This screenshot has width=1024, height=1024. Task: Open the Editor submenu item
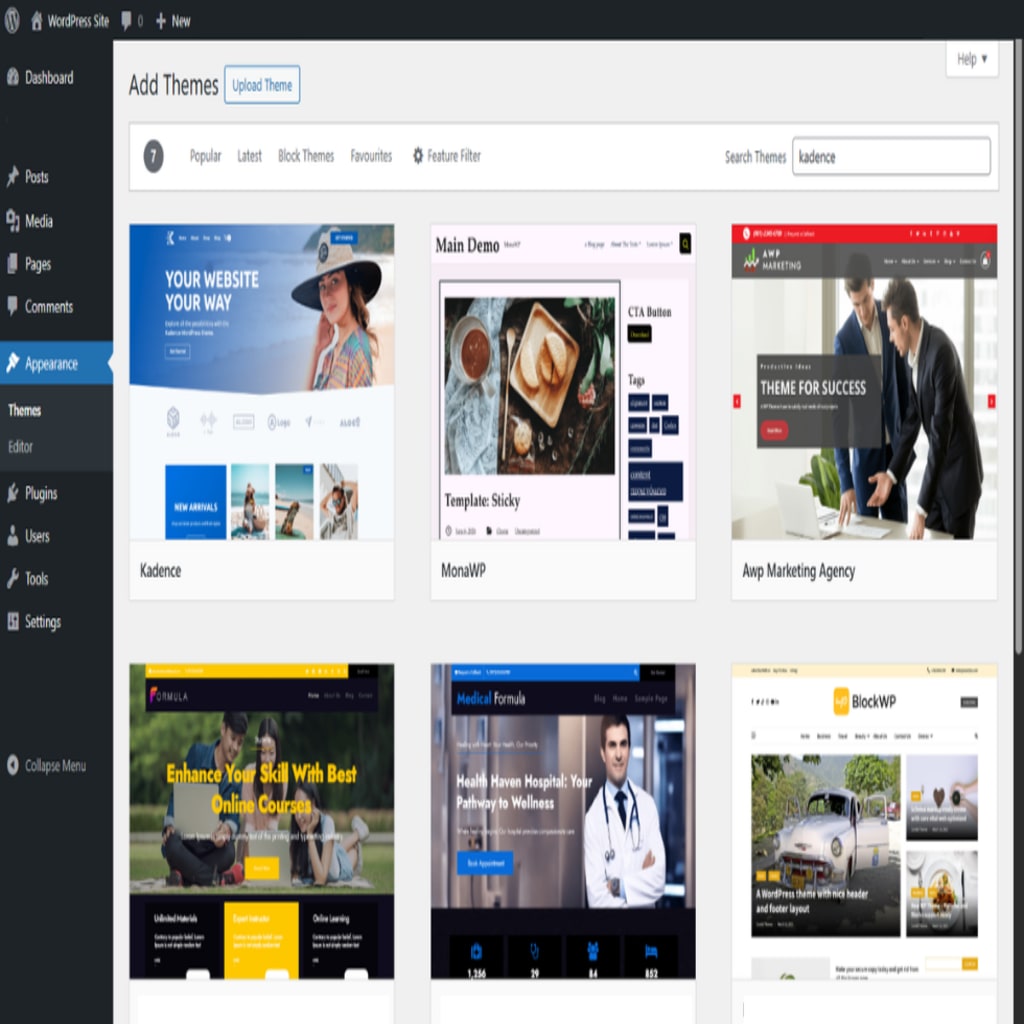(x=20, y=447)
